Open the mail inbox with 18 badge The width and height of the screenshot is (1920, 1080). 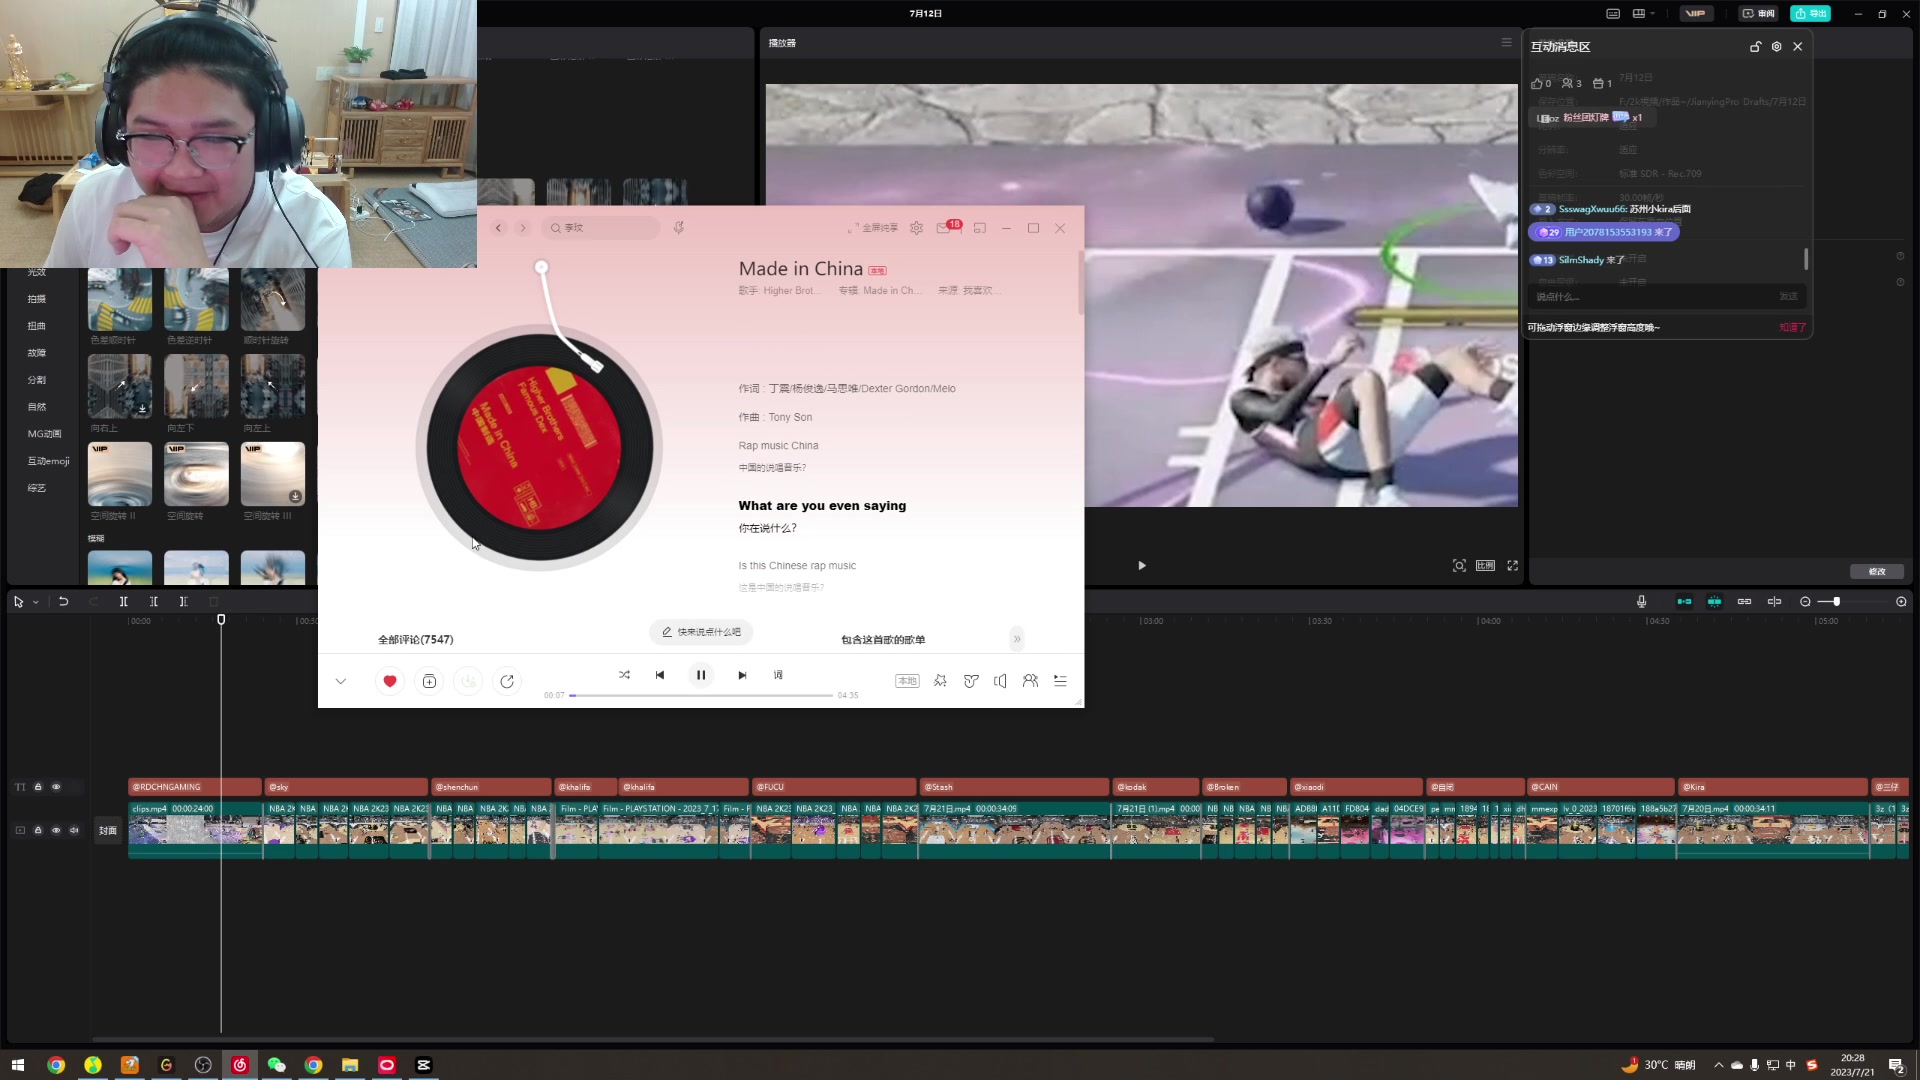[944, 228]
